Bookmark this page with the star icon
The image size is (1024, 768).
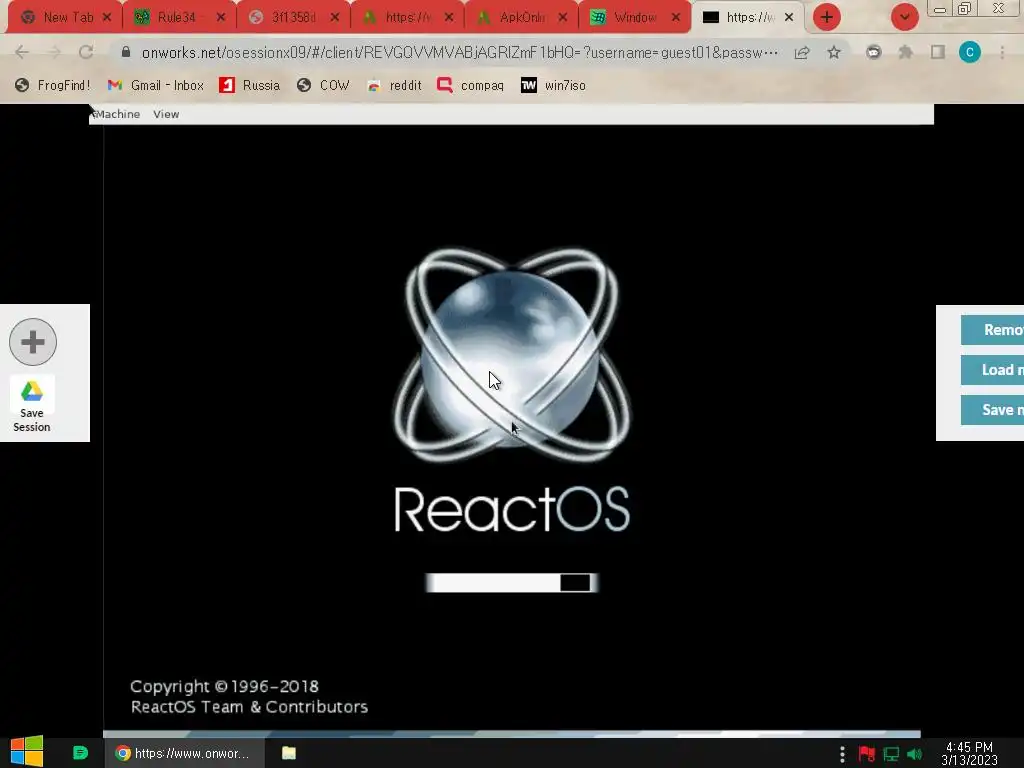pos(834,52)
